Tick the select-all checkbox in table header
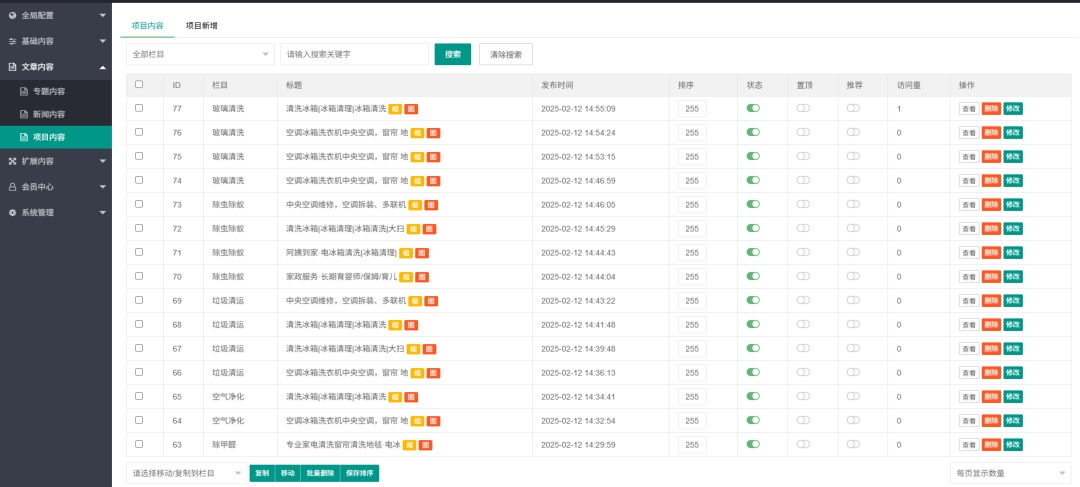1080x487 pixels. click(x=139, y=84)
